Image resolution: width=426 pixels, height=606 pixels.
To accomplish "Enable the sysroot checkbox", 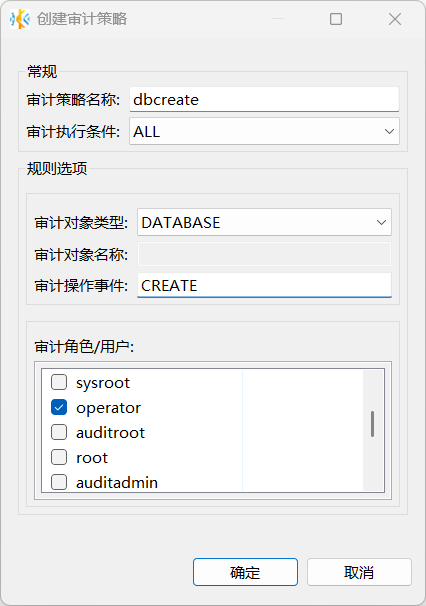I will 59,383.
